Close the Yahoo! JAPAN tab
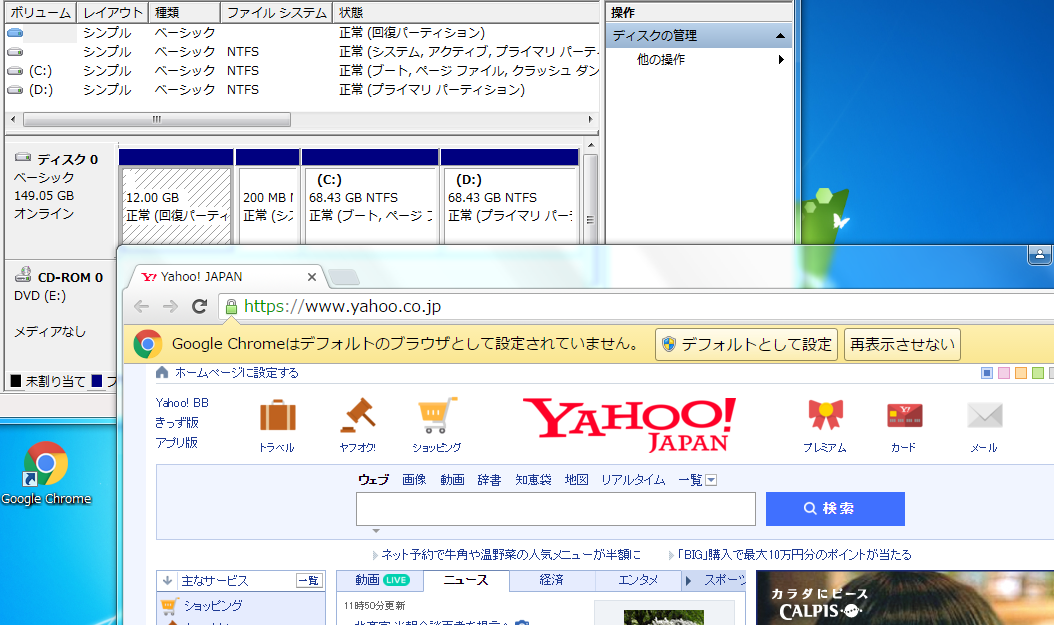 click(x=311, y=277)
